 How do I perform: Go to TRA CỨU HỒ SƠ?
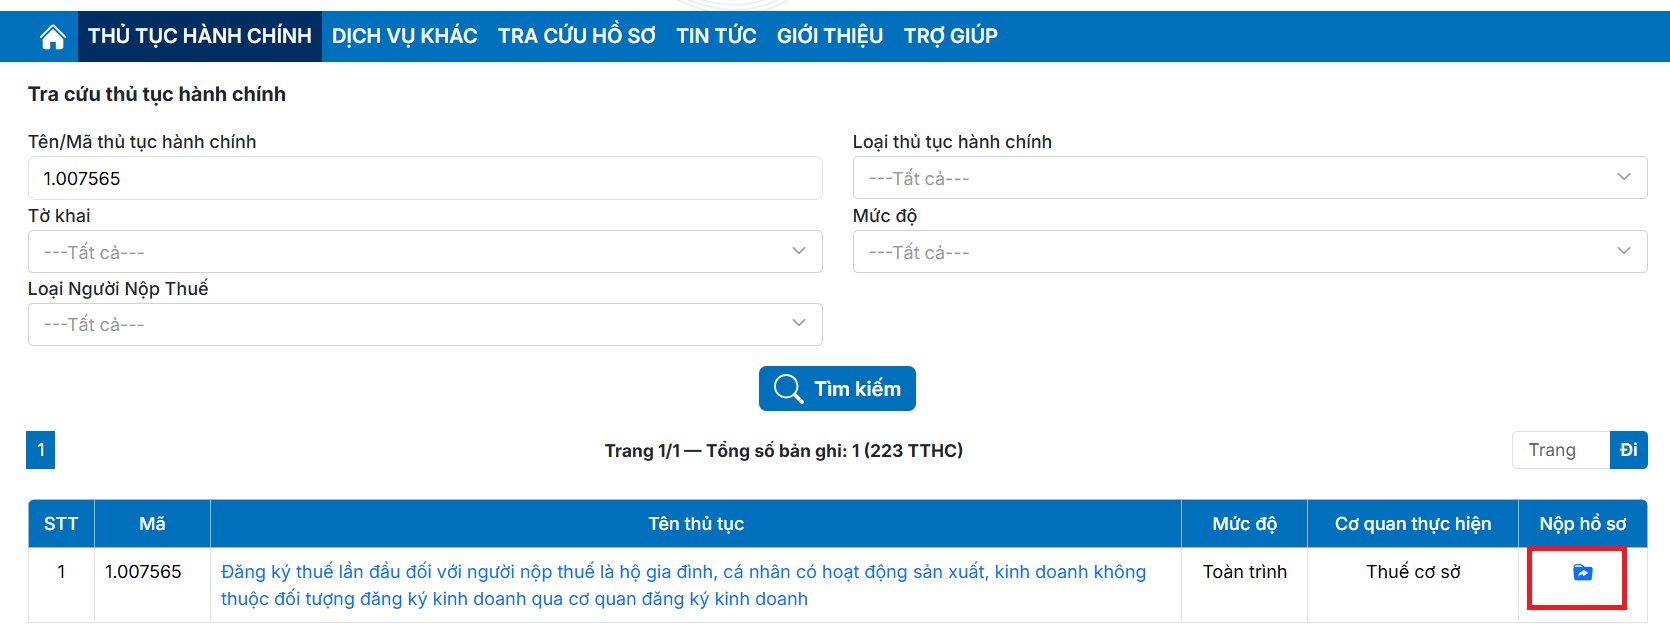[576, 37]
